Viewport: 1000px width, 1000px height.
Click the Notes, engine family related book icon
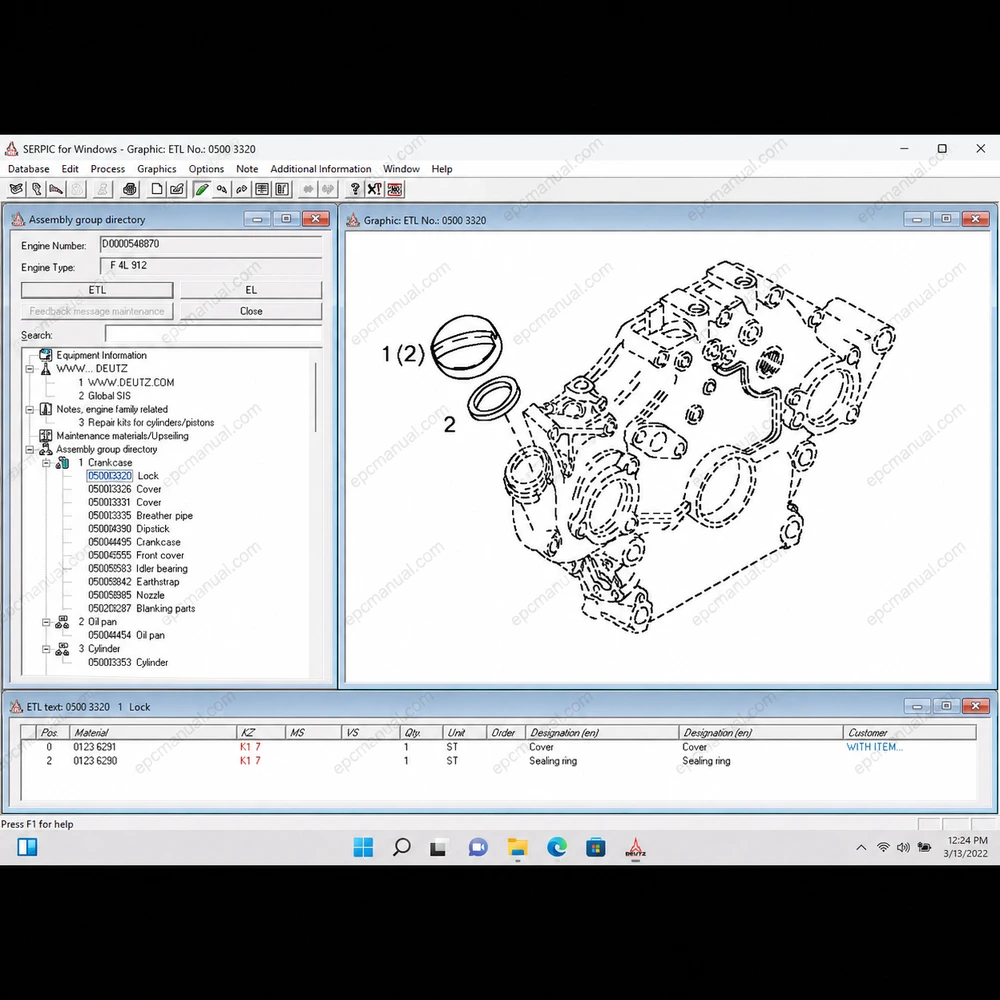(x=45, y=409)
